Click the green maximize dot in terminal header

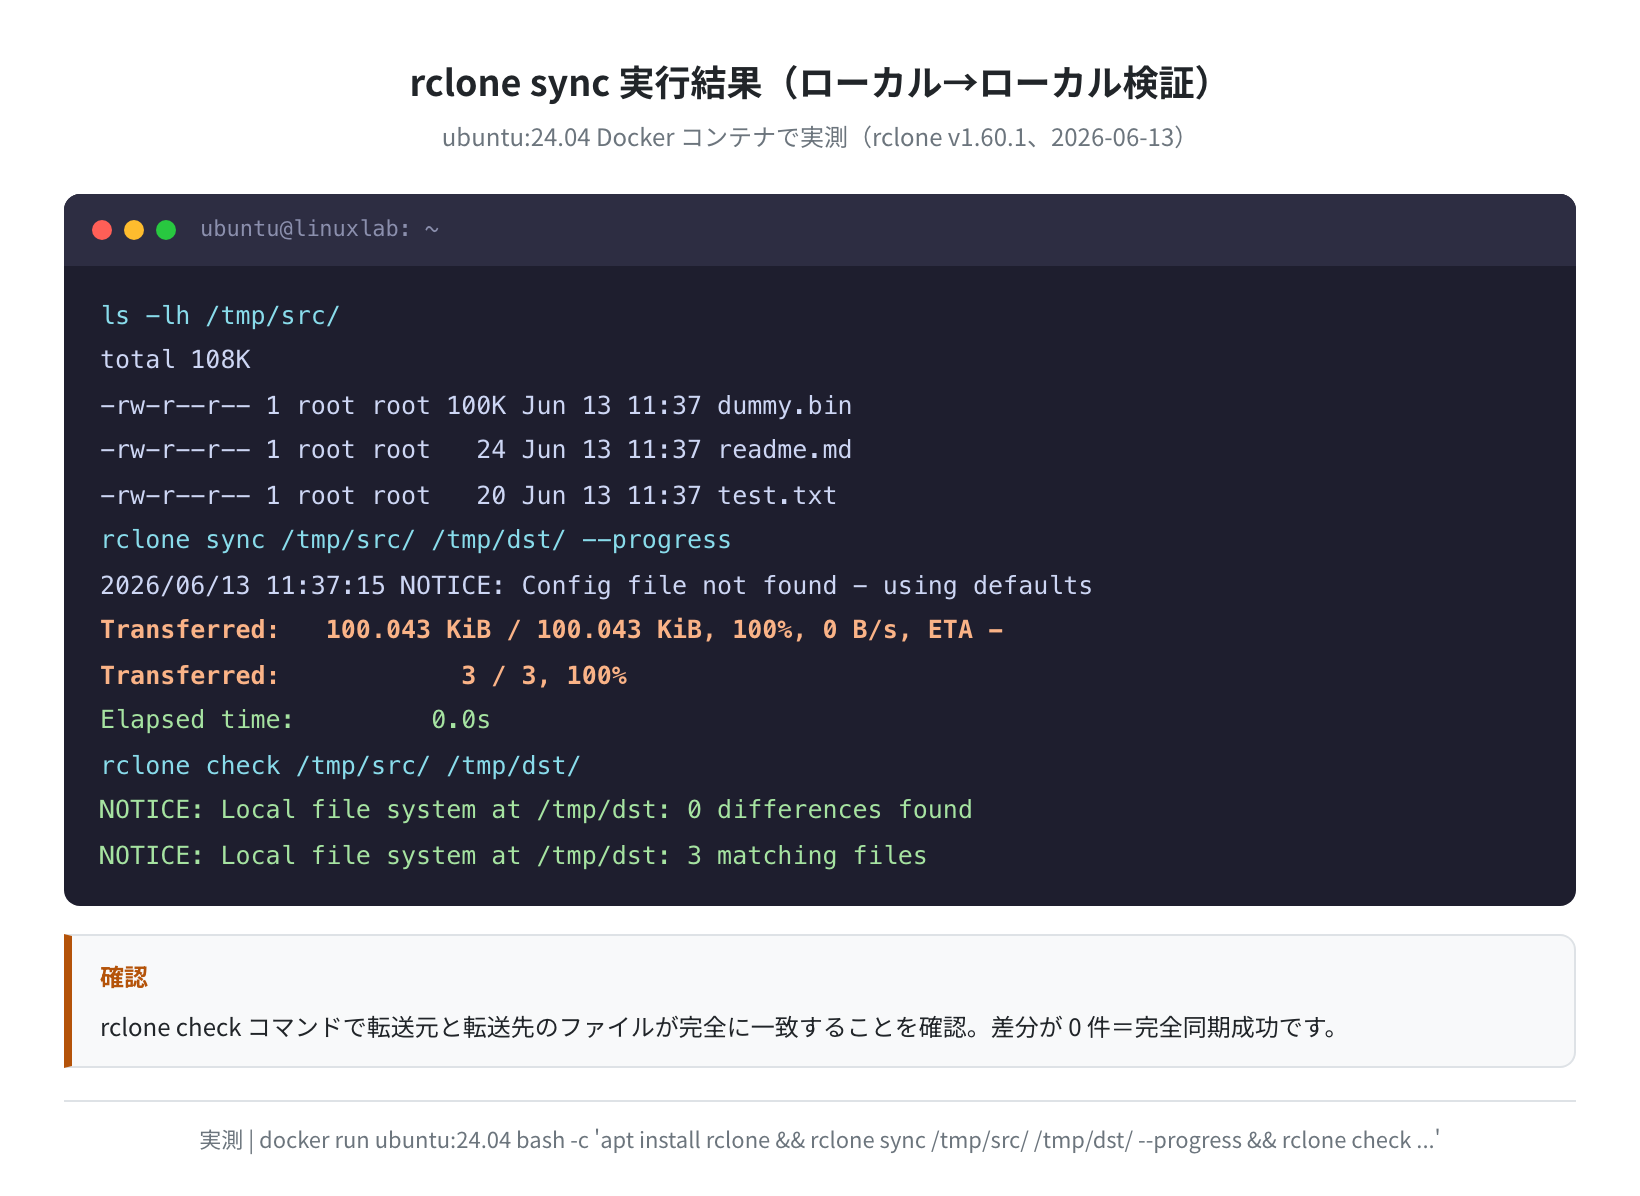[166, 230]
